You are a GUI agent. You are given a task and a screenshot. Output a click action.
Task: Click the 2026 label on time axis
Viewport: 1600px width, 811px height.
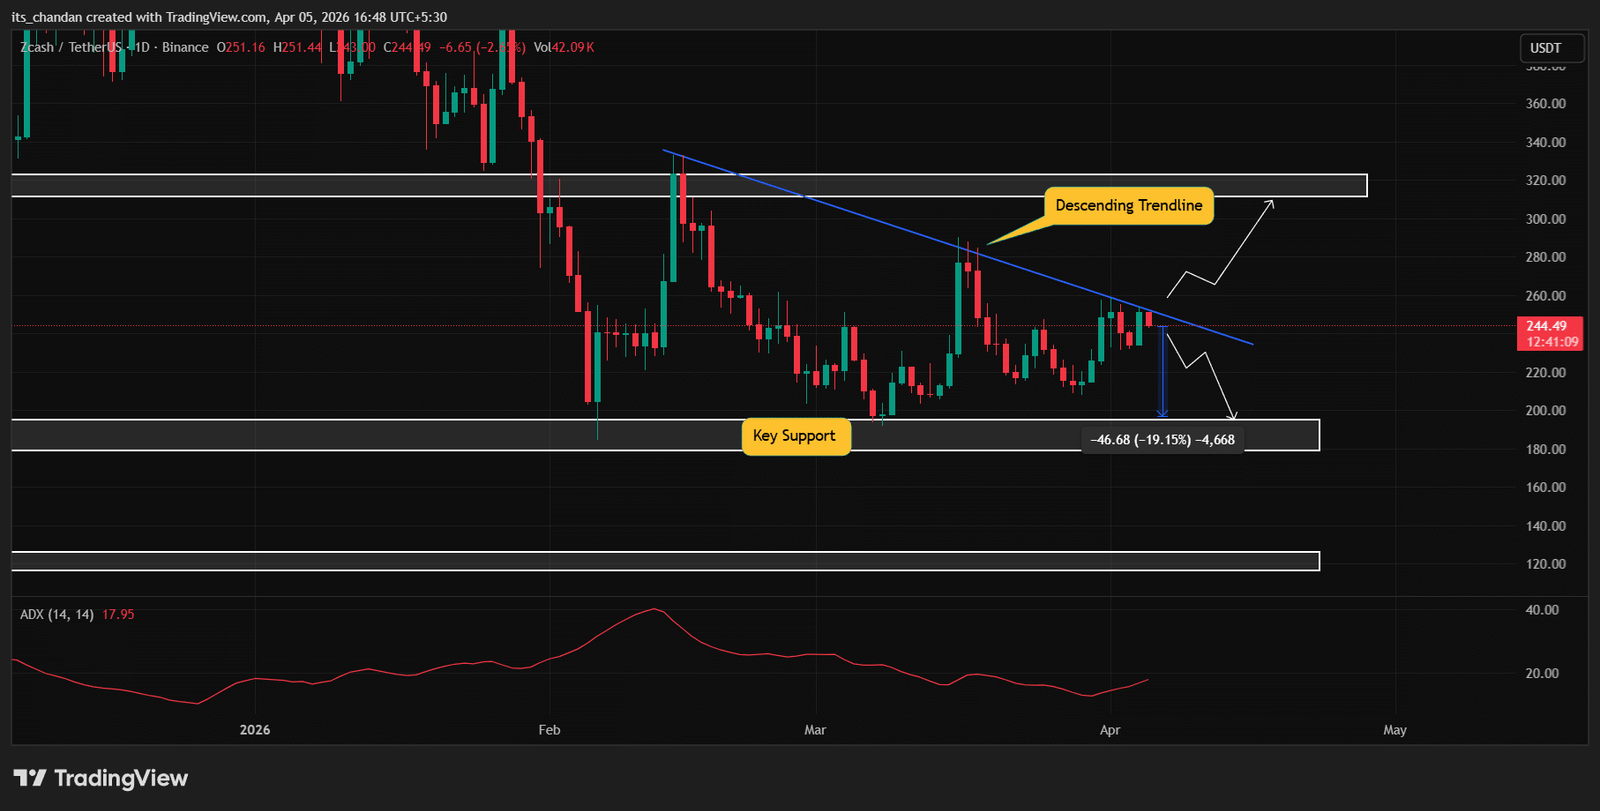[255, 730]
